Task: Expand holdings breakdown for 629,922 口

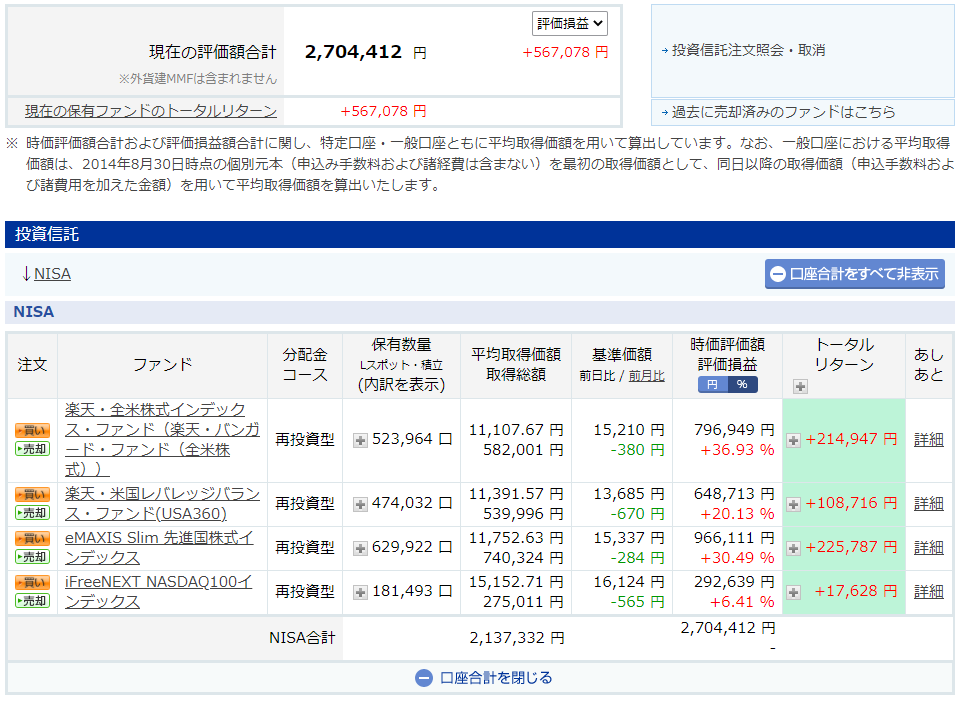Action: point(361,548)
